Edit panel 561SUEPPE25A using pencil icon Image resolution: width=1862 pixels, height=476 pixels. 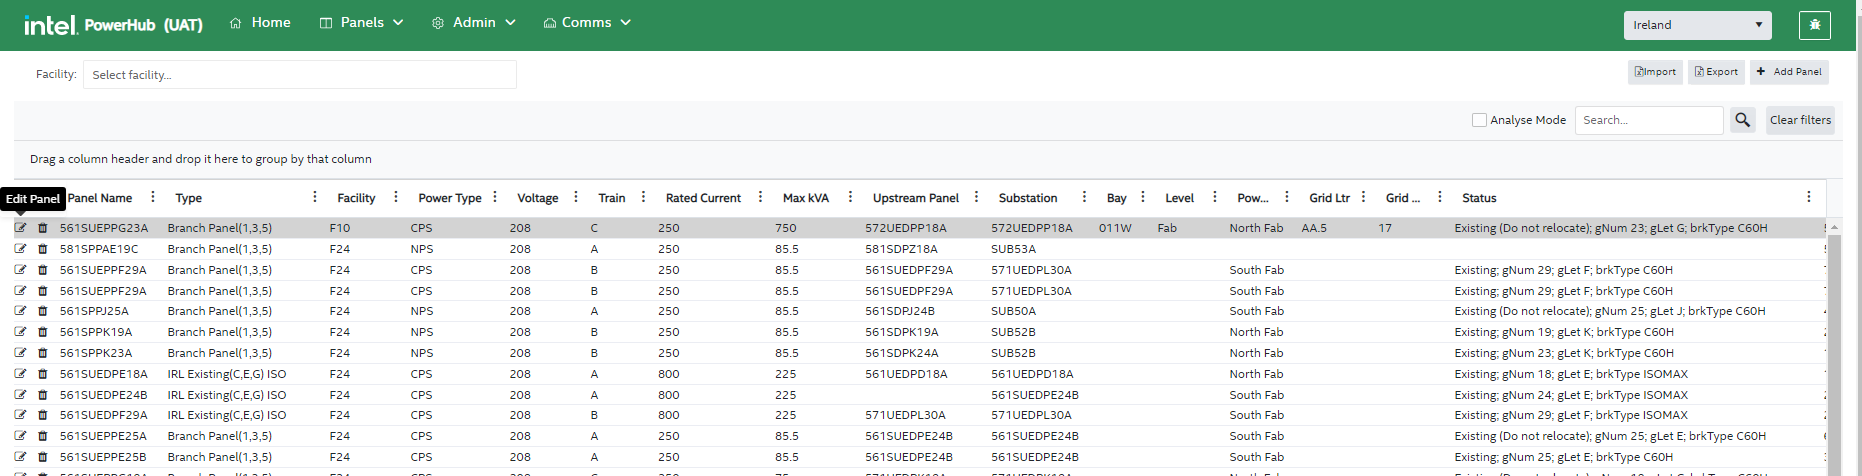(x=20, y=436)
